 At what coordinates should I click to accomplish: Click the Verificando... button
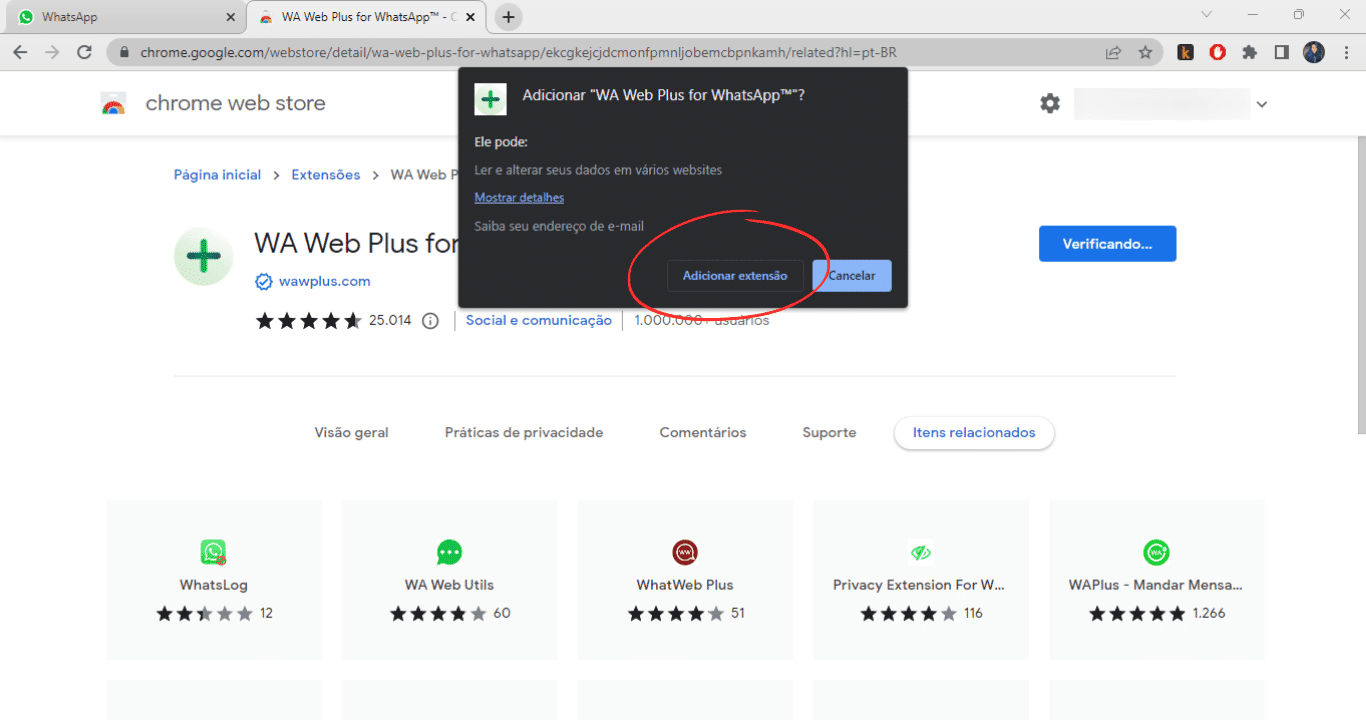coord(1107,244)
